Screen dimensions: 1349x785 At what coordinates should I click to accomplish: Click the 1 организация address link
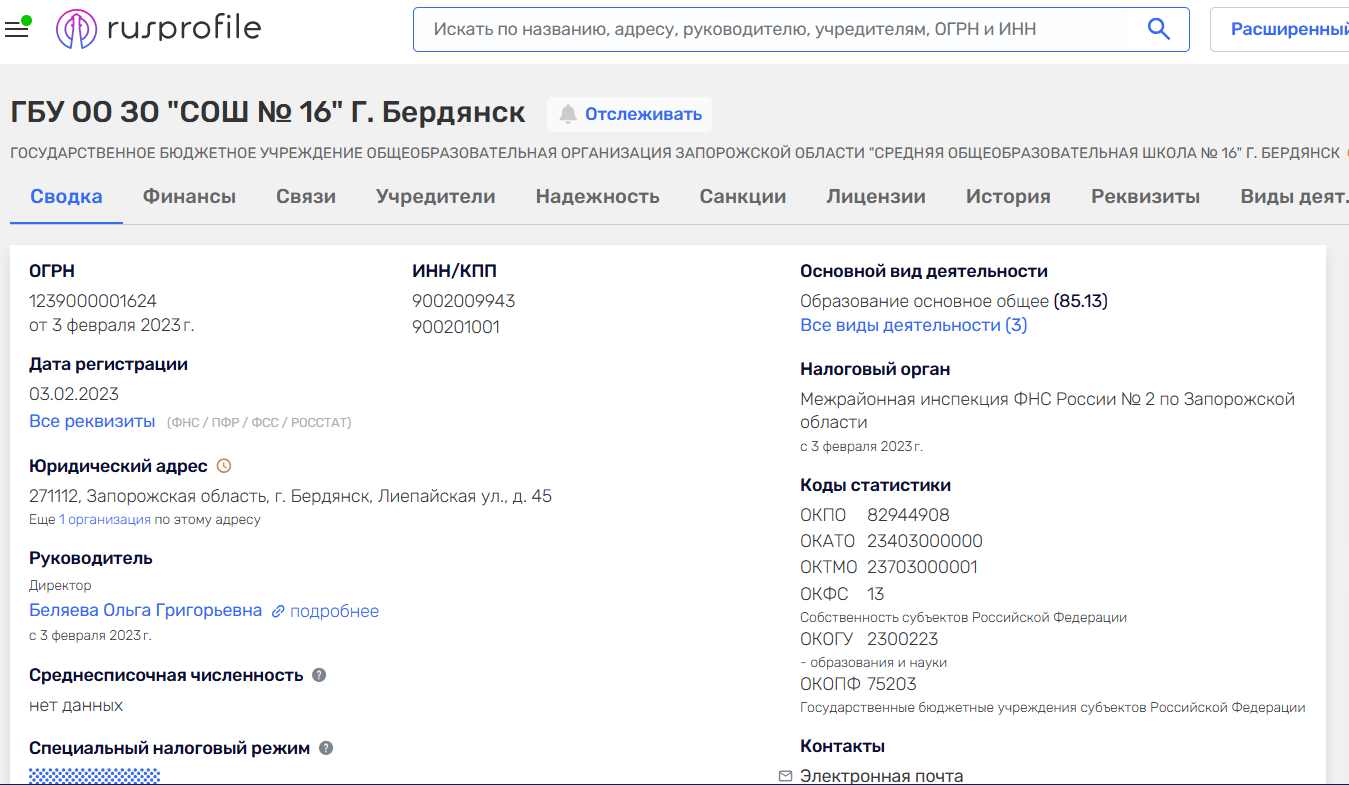point(105,520)
